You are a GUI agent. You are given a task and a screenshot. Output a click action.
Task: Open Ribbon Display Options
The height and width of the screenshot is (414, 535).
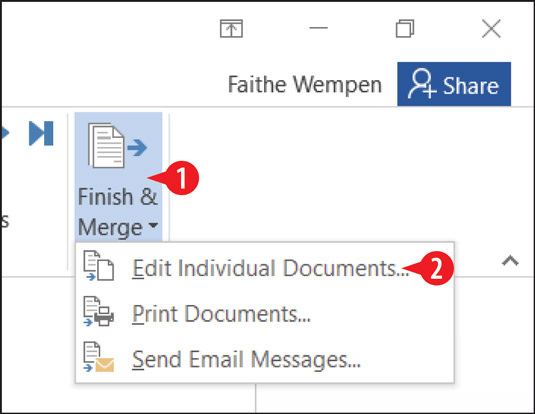[231, 28]
